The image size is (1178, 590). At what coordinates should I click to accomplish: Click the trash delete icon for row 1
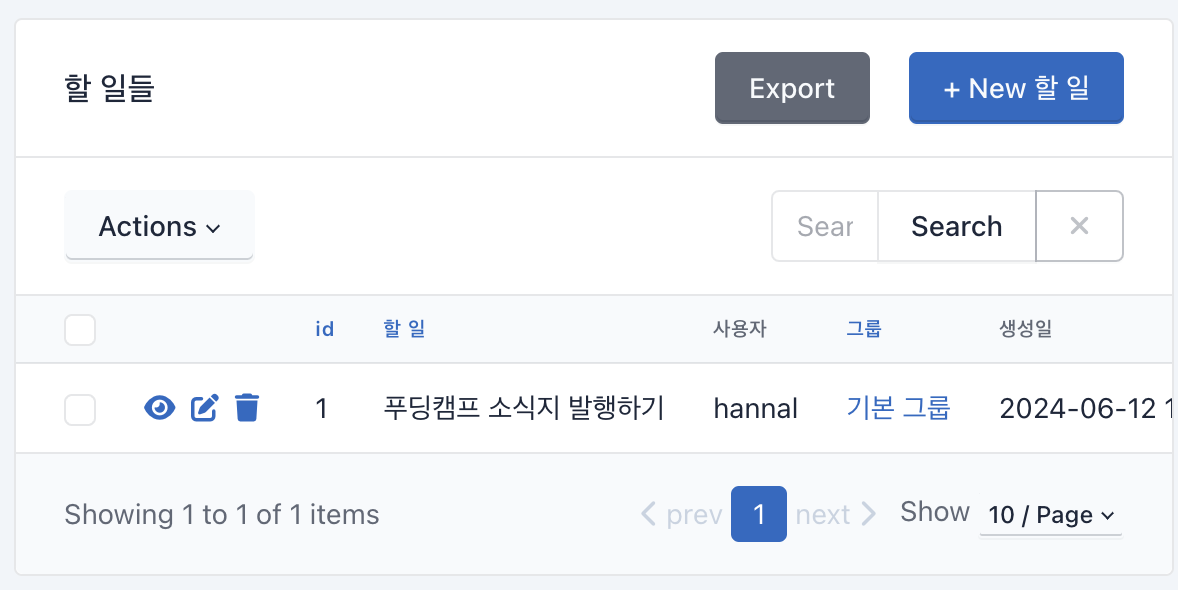pos(247,408)
